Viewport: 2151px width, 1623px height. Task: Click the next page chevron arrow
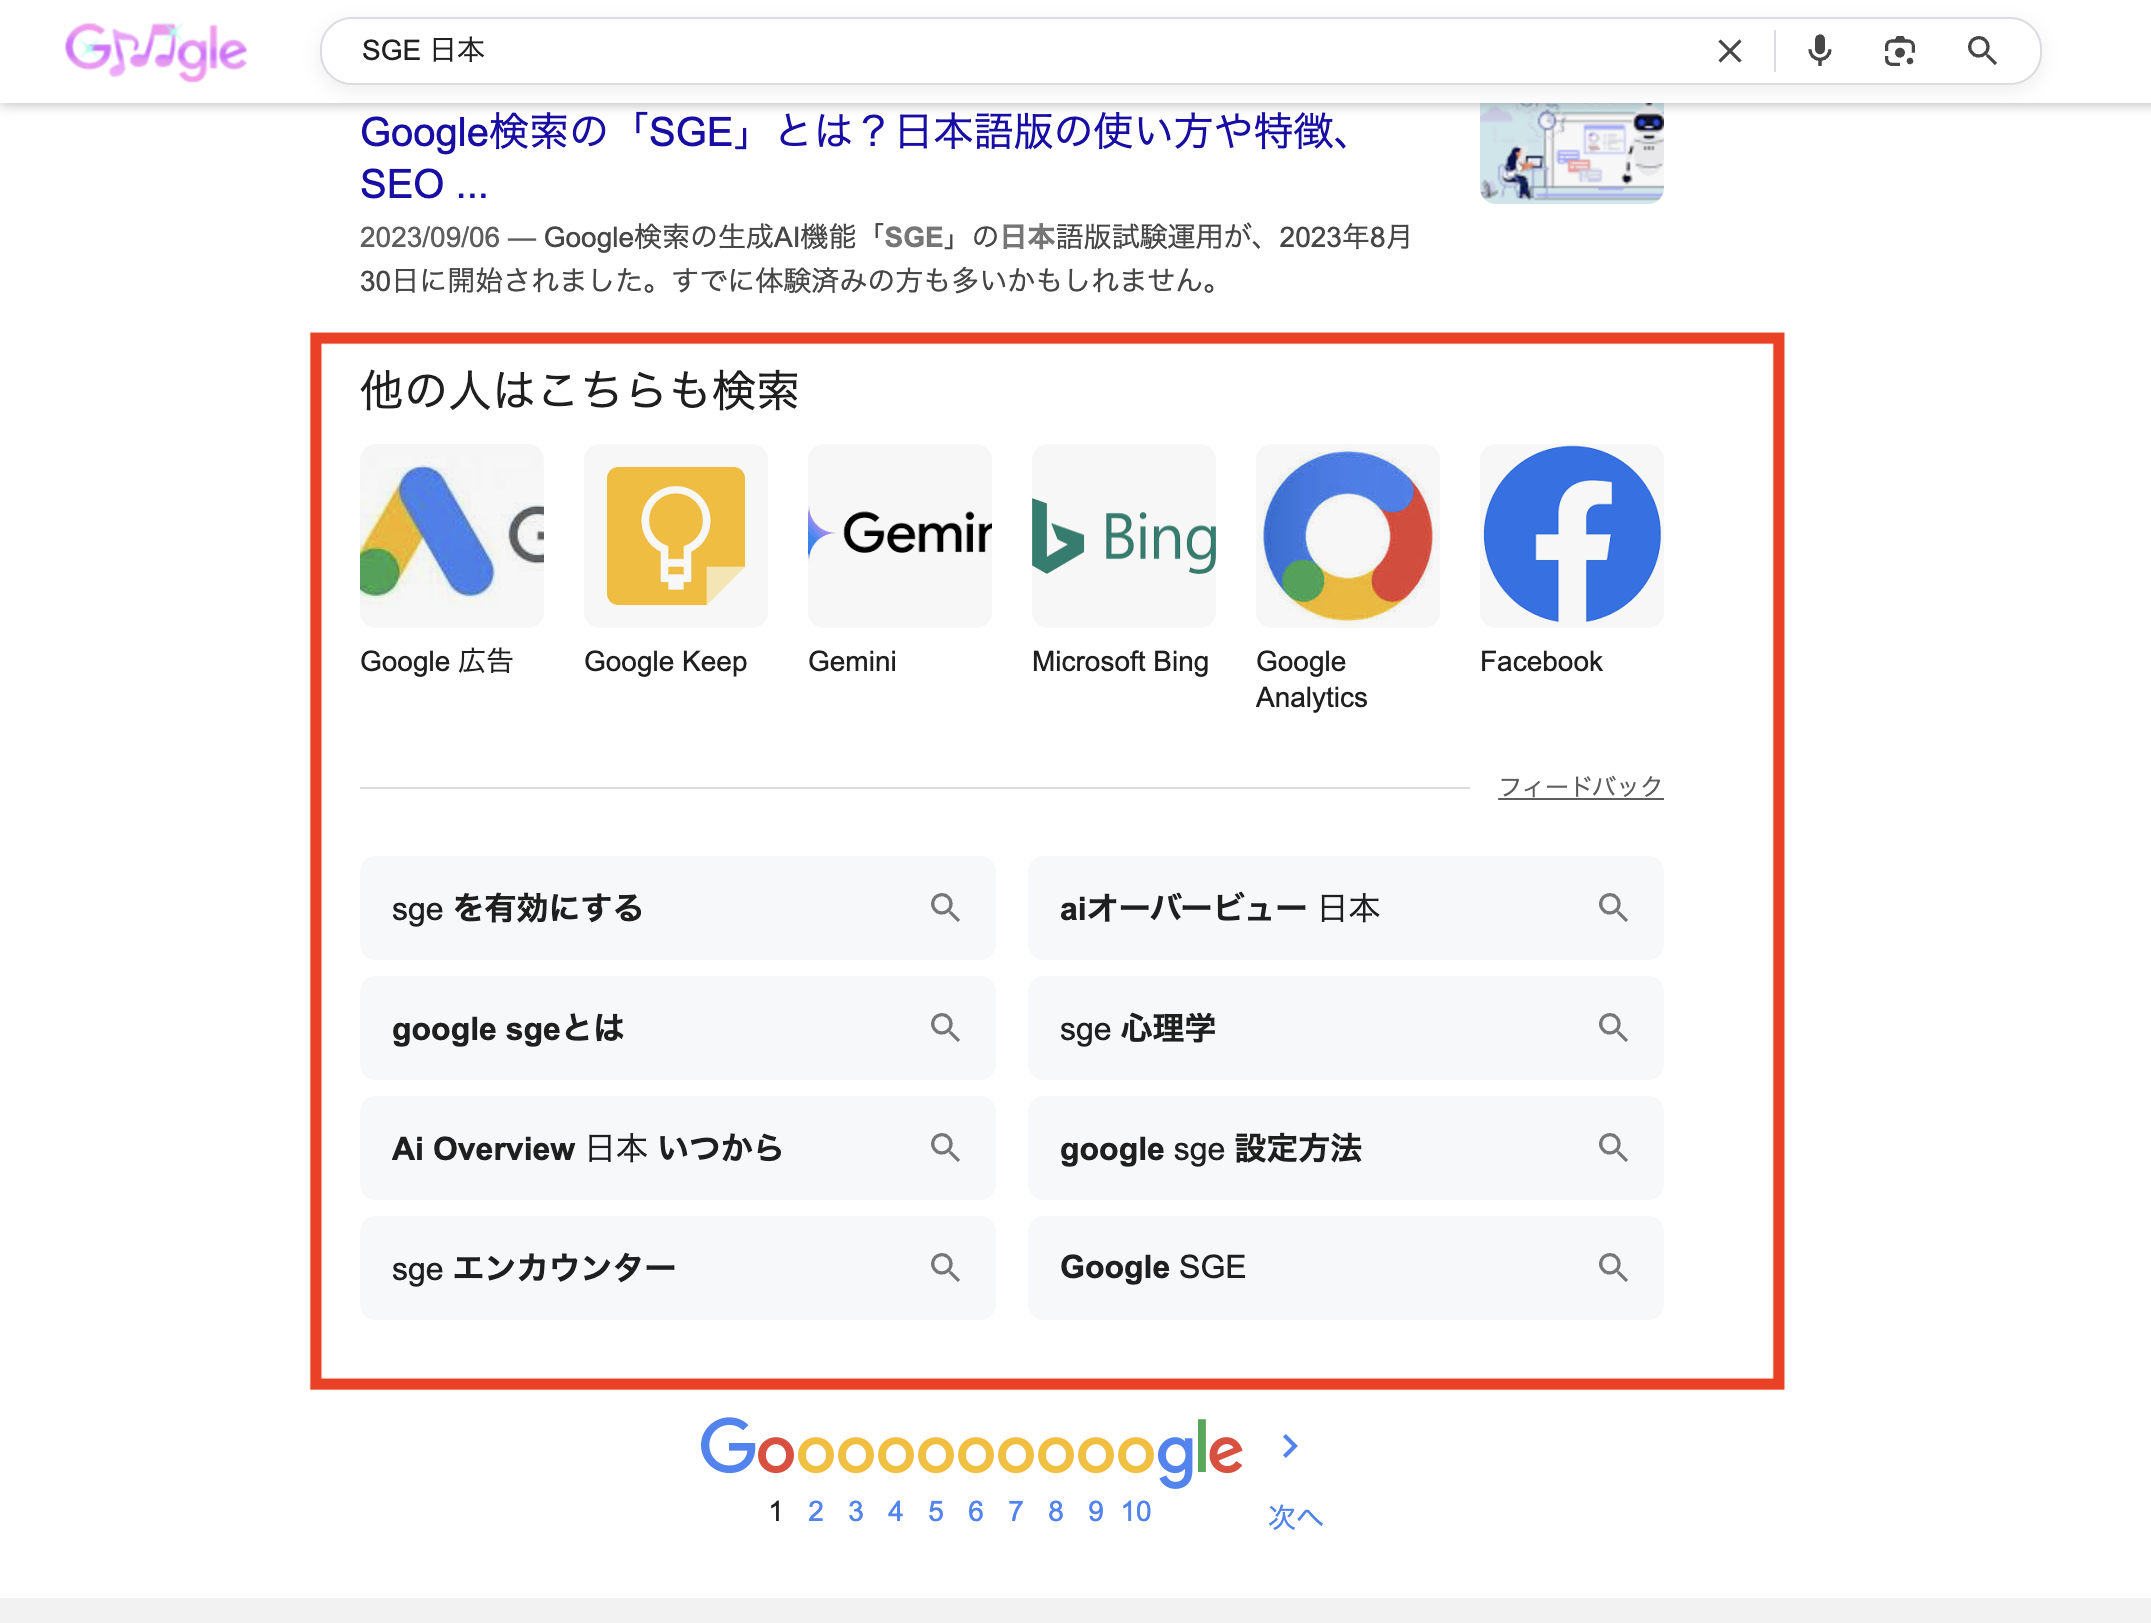[x=1290, y=1446]
